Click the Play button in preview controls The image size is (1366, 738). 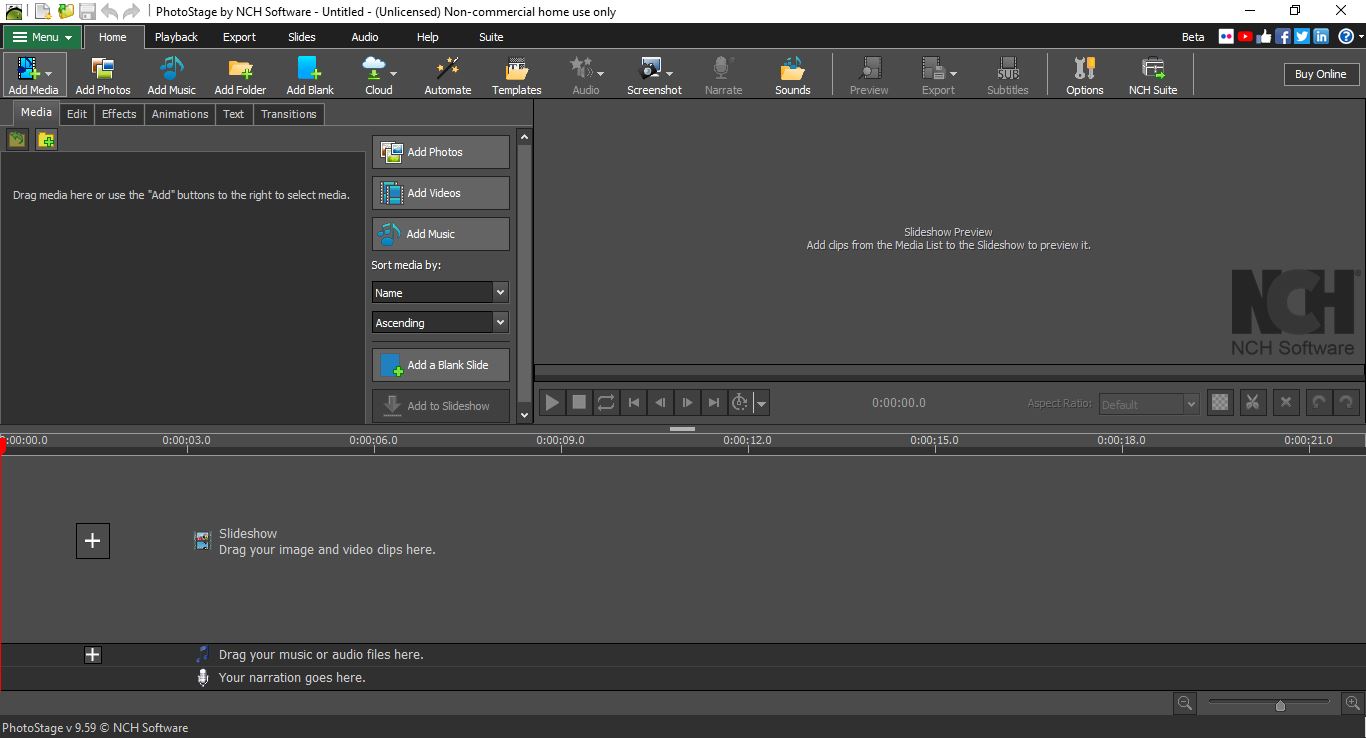click(x=552, y=403)
